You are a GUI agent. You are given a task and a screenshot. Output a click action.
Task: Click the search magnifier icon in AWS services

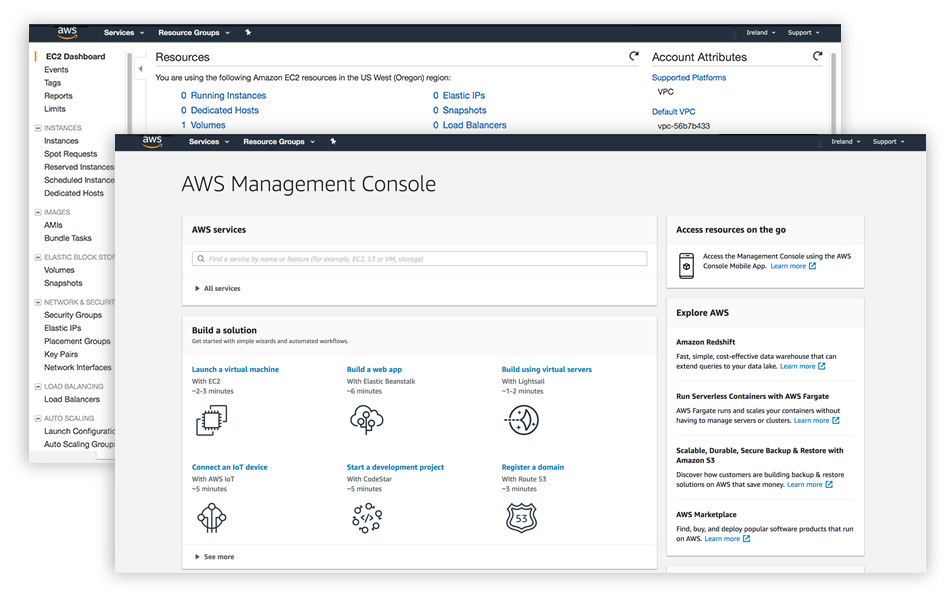[201, 259]
